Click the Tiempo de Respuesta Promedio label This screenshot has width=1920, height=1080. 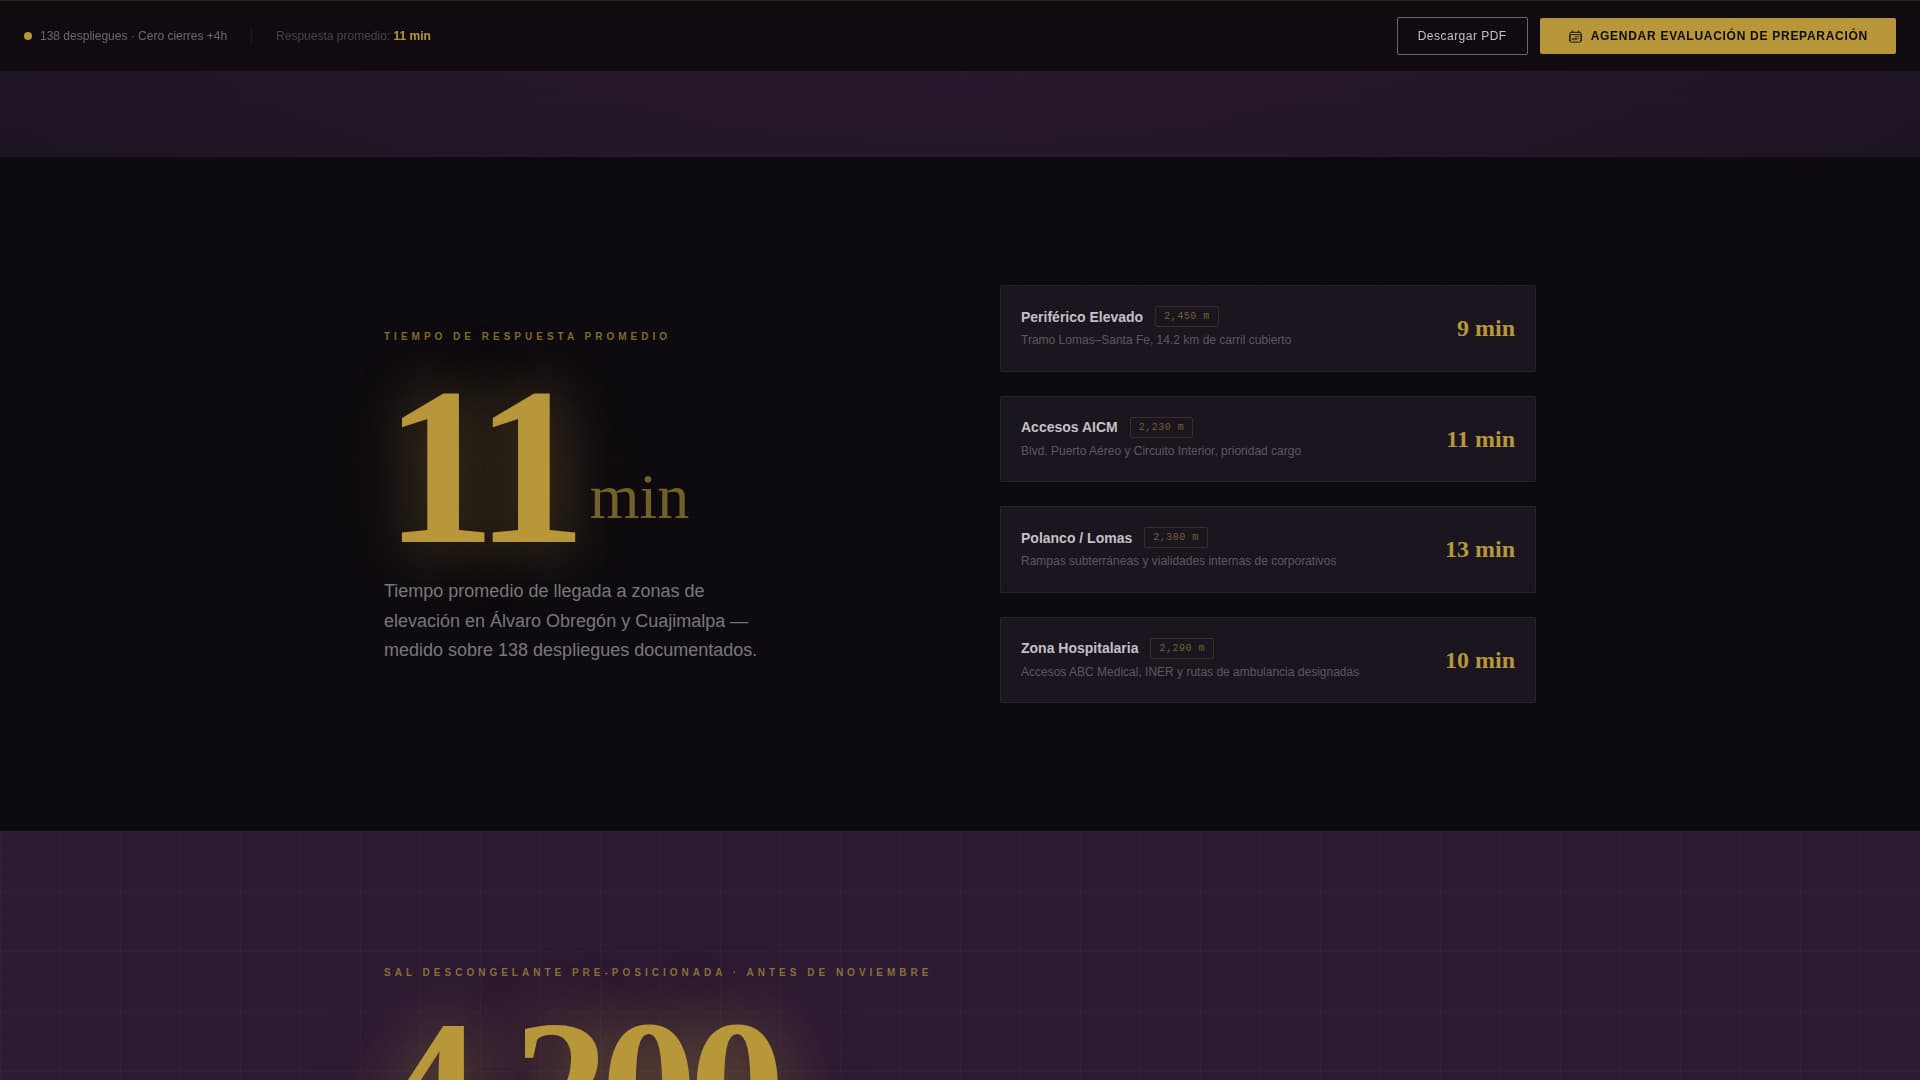pyautogui.click(x=527, y=336)
